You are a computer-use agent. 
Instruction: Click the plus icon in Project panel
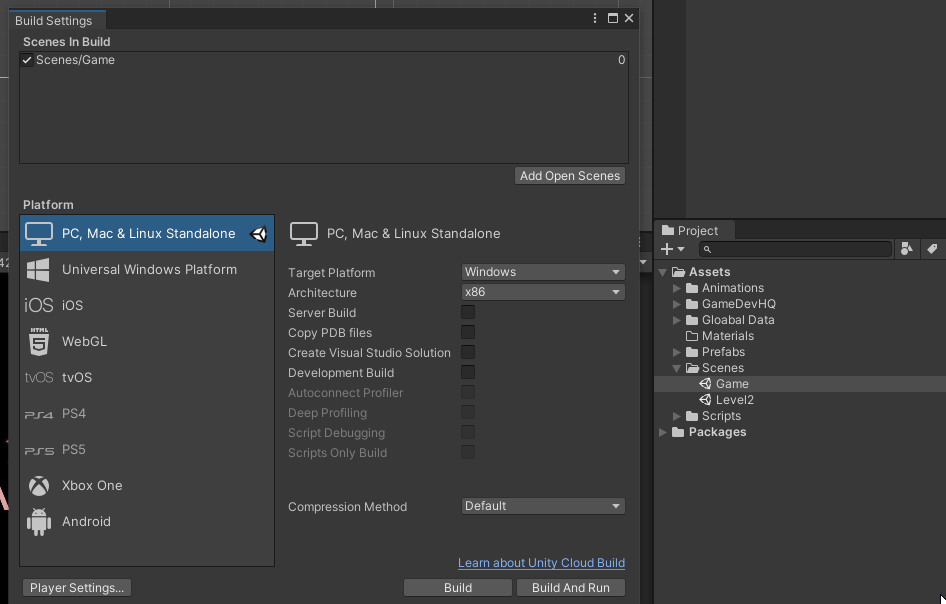[x=667, y=249]
